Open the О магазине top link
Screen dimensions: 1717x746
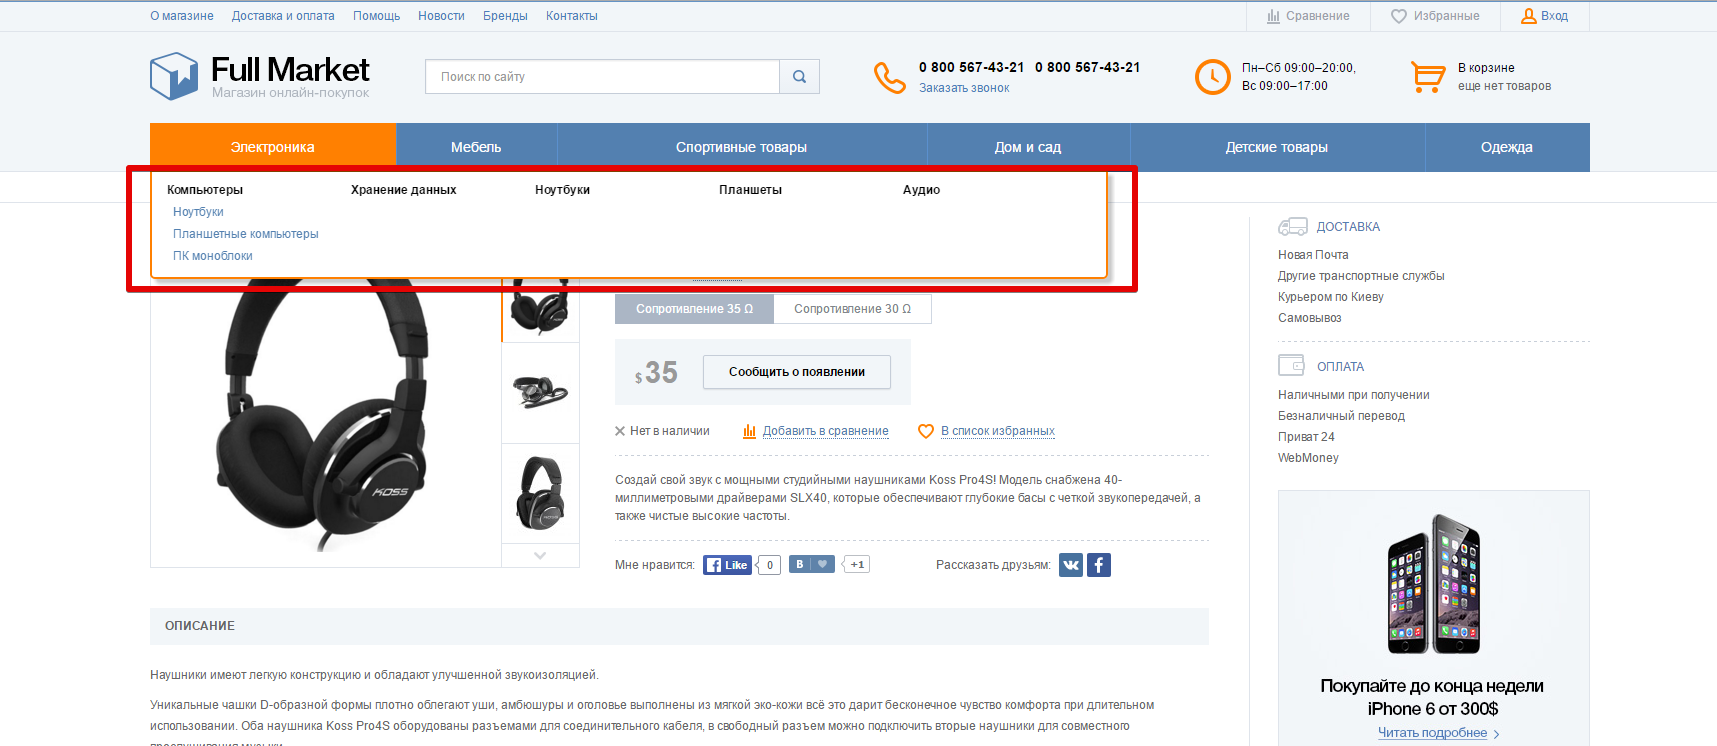pyautogui.click(x=182, y=16)
